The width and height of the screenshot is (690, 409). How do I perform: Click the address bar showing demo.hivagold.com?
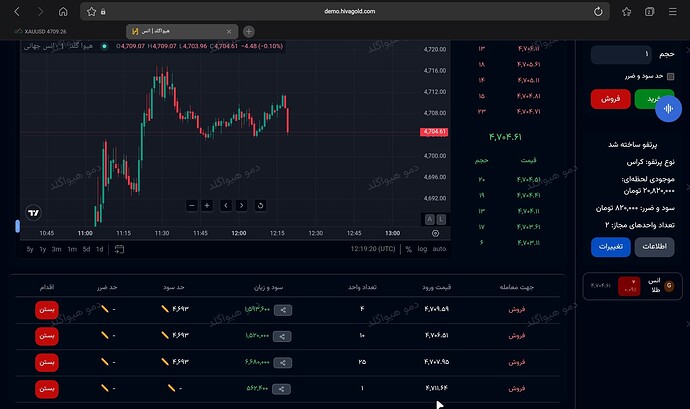[345, 11]
